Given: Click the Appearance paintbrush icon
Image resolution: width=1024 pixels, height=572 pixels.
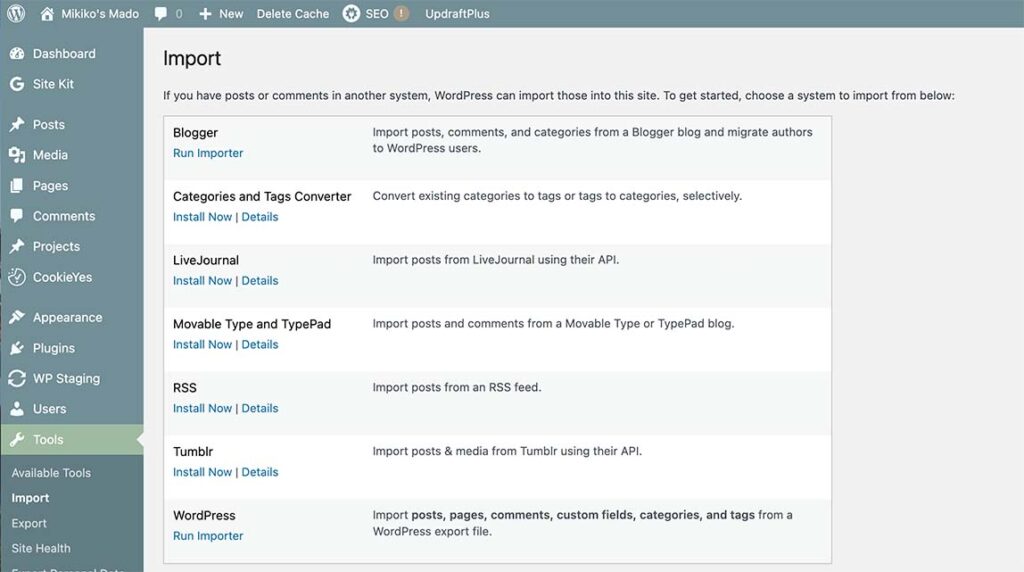Looking at the screenshot, I should point(17,317).
